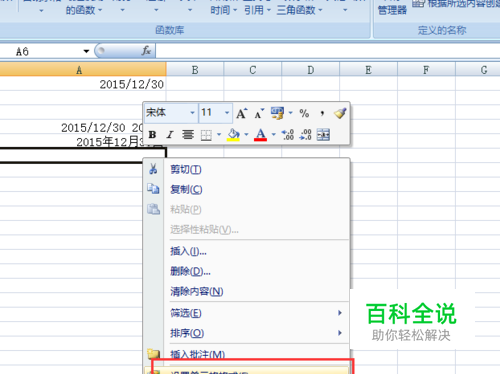Expand the Borders dropdown arrow
Viewport: 500px width, 374px height.
click(219, 134)
